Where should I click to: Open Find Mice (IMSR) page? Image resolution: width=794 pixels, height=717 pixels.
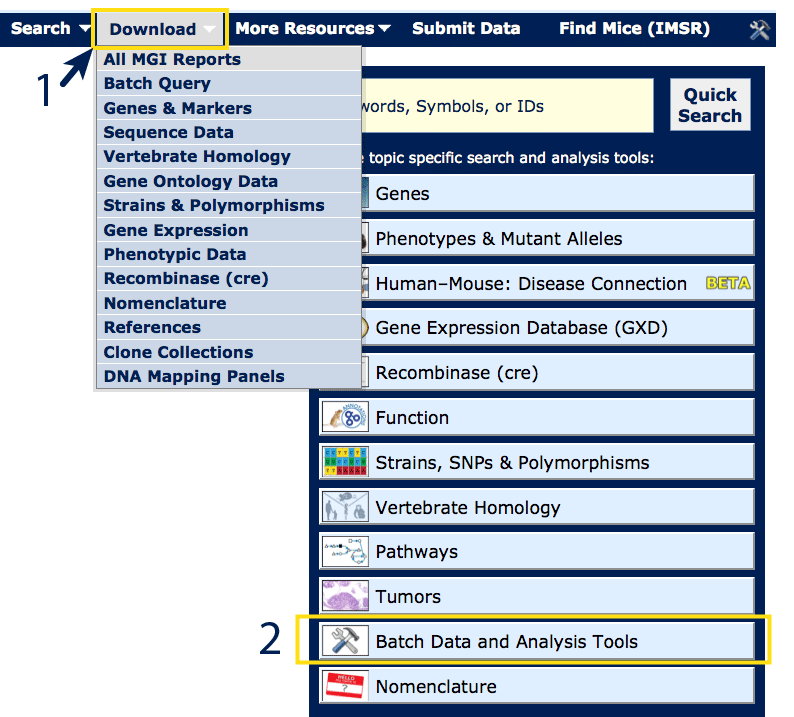point(634,29)
